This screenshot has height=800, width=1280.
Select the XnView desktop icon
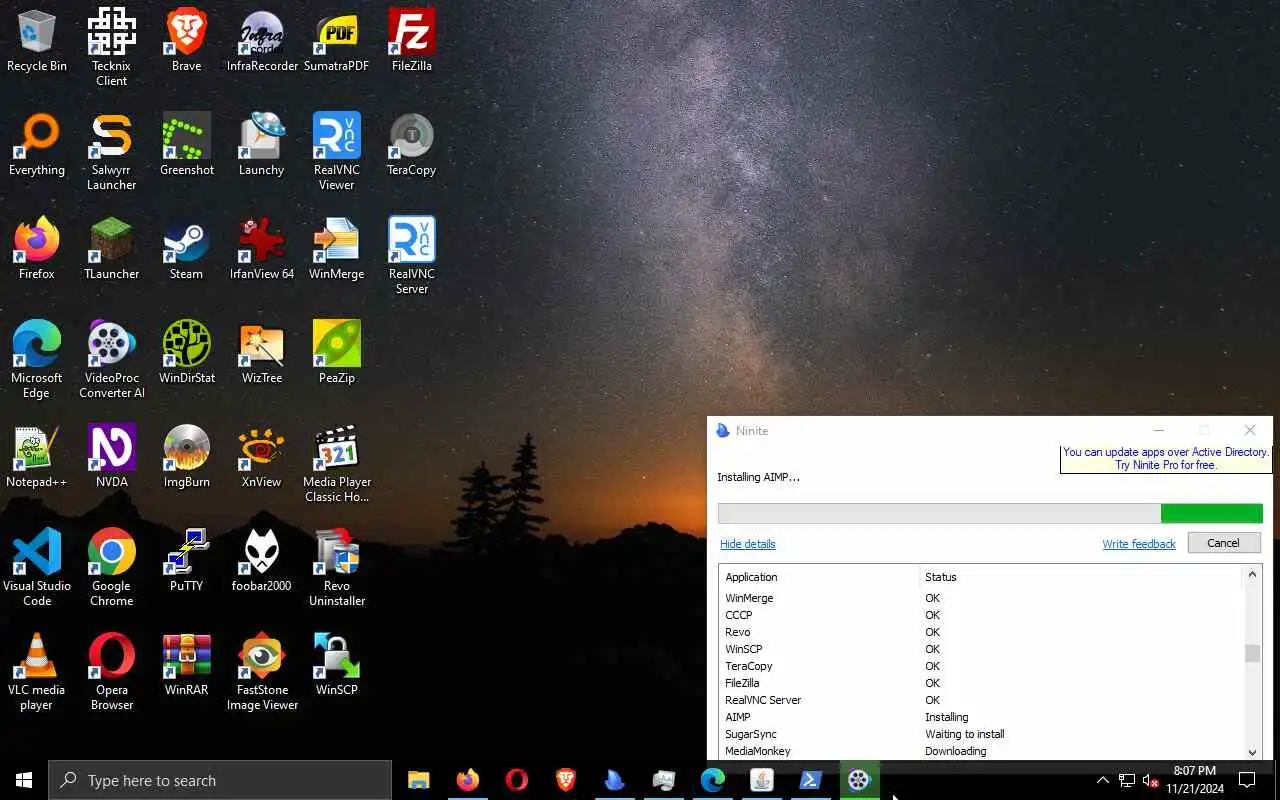(x=261, y=458)
